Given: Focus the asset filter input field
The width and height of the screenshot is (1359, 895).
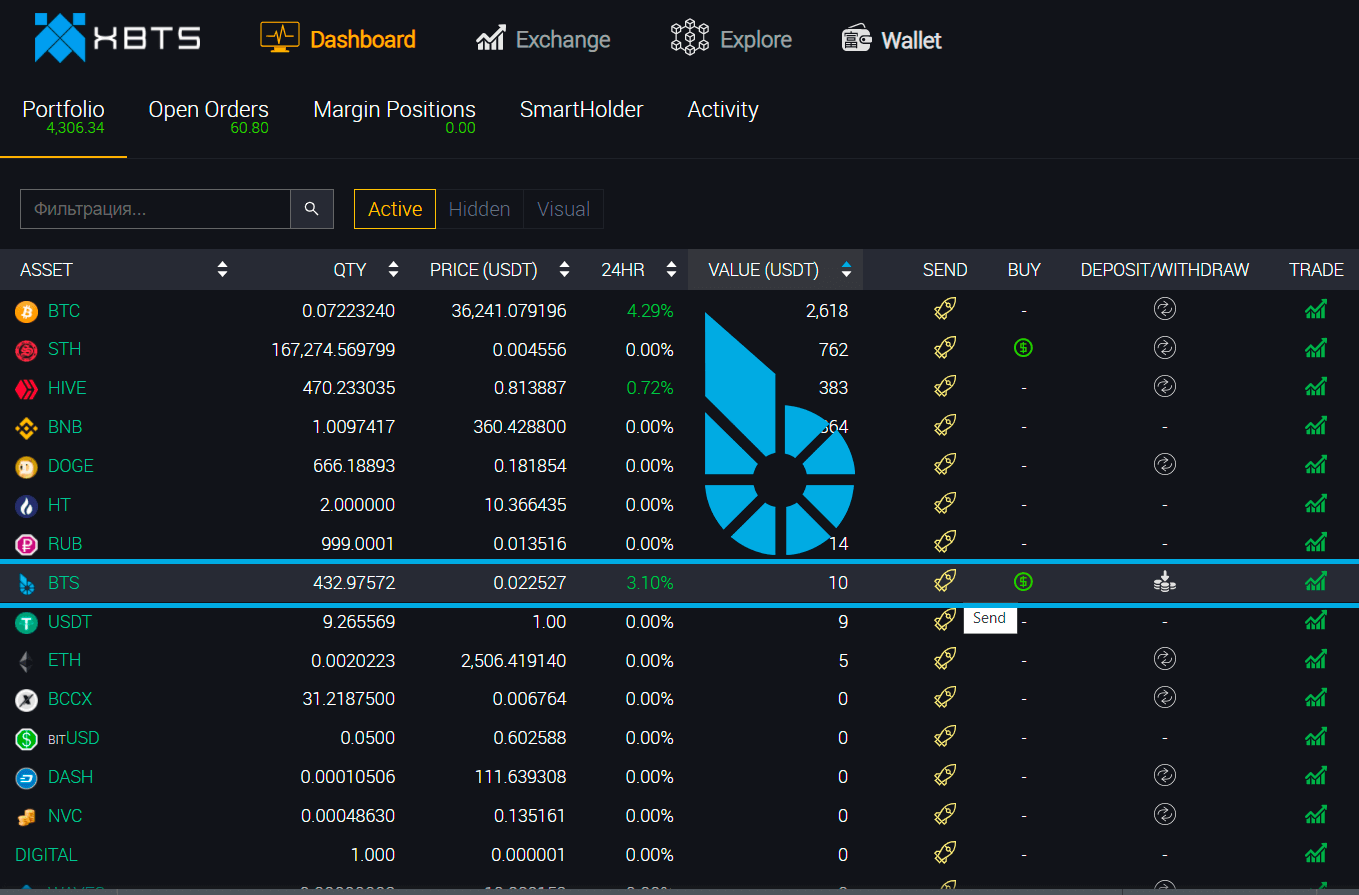Looking at the screenshot, I should [155, 209].
